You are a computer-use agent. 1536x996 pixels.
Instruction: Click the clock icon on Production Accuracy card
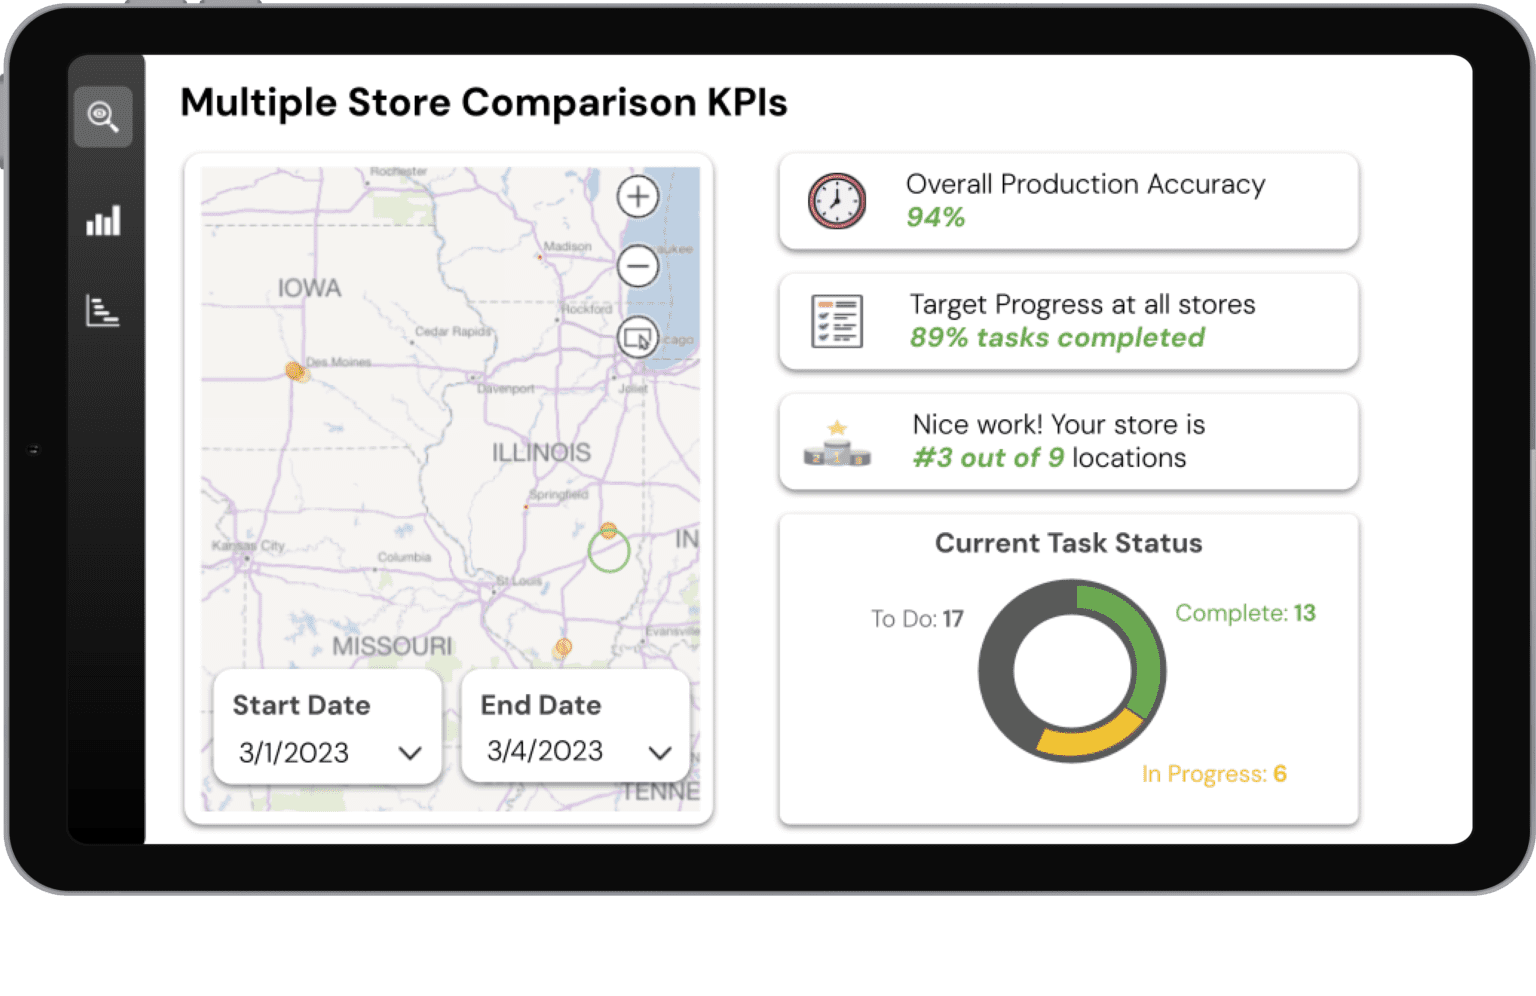pos(837,200)
